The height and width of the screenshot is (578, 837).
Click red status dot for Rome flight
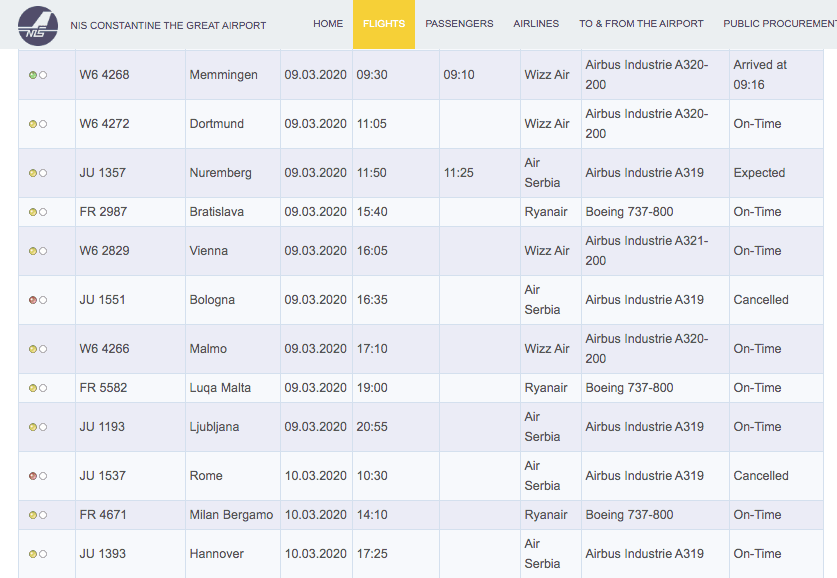pyautogui.click(x=33, y=476)
